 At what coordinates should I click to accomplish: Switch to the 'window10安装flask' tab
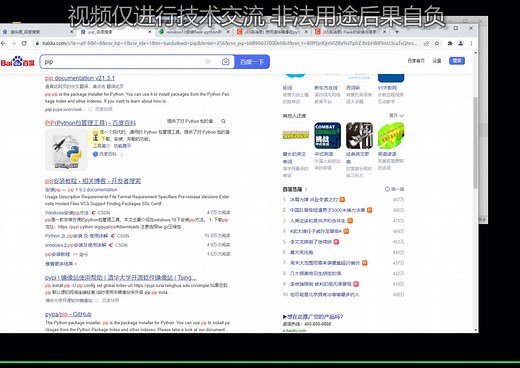193,32
